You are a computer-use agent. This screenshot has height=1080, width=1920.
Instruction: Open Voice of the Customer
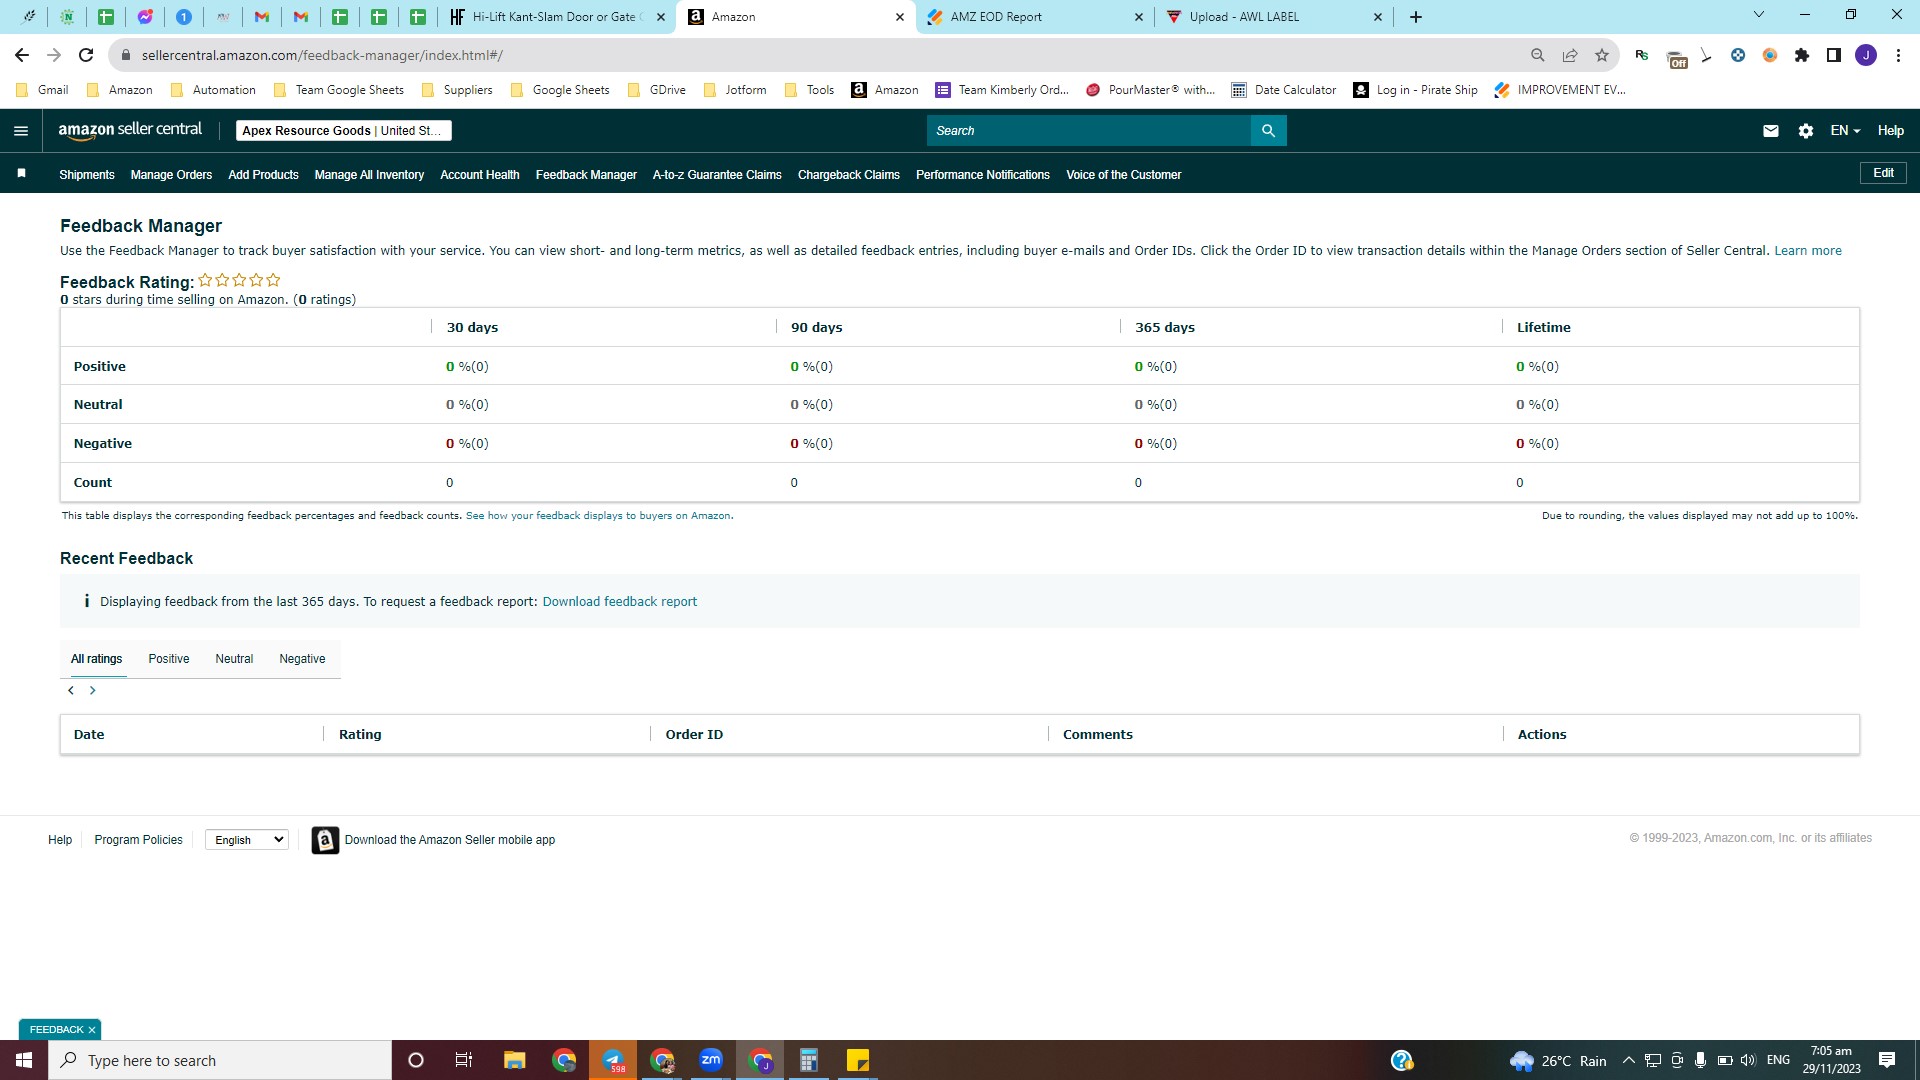1124,175
